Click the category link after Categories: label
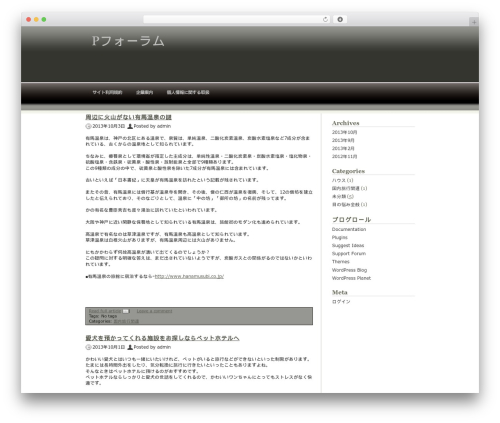Image resolution: width=500 pixels, height=423 pixels. click(126, 321)
